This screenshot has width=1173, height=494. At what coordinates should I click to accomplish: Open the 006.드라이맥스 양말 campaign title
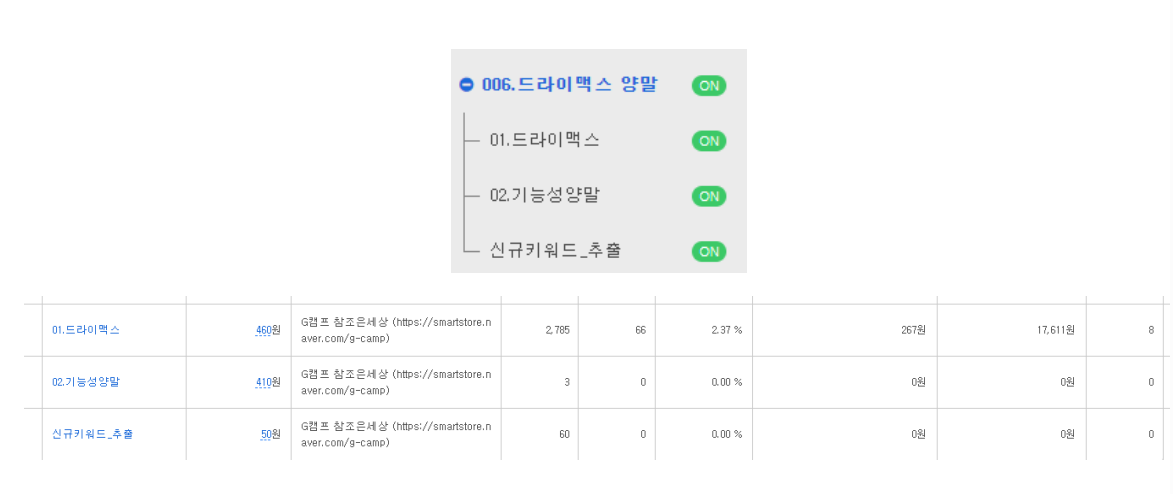point(569,85)
